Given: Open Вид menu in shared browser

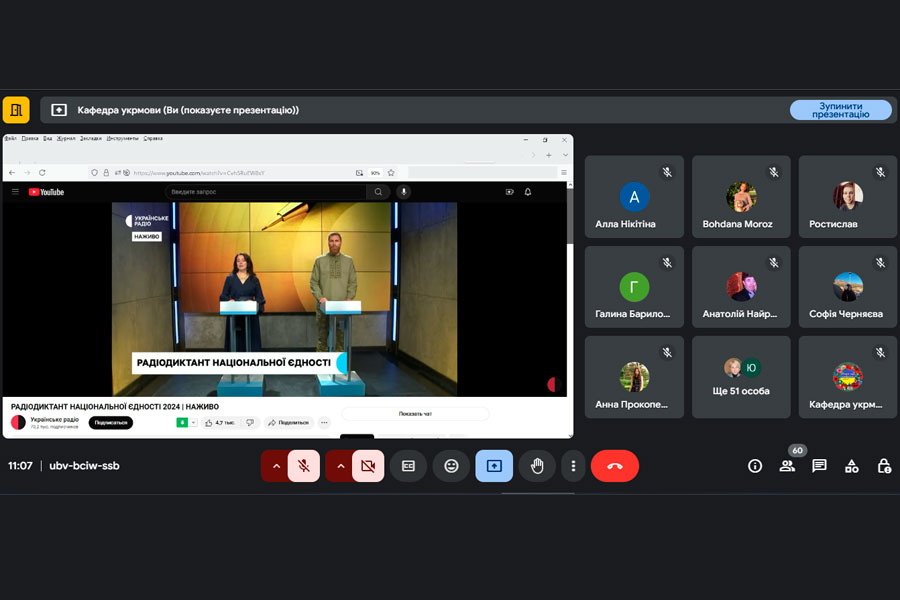Looking at the screenshot, I should point(48,138).
